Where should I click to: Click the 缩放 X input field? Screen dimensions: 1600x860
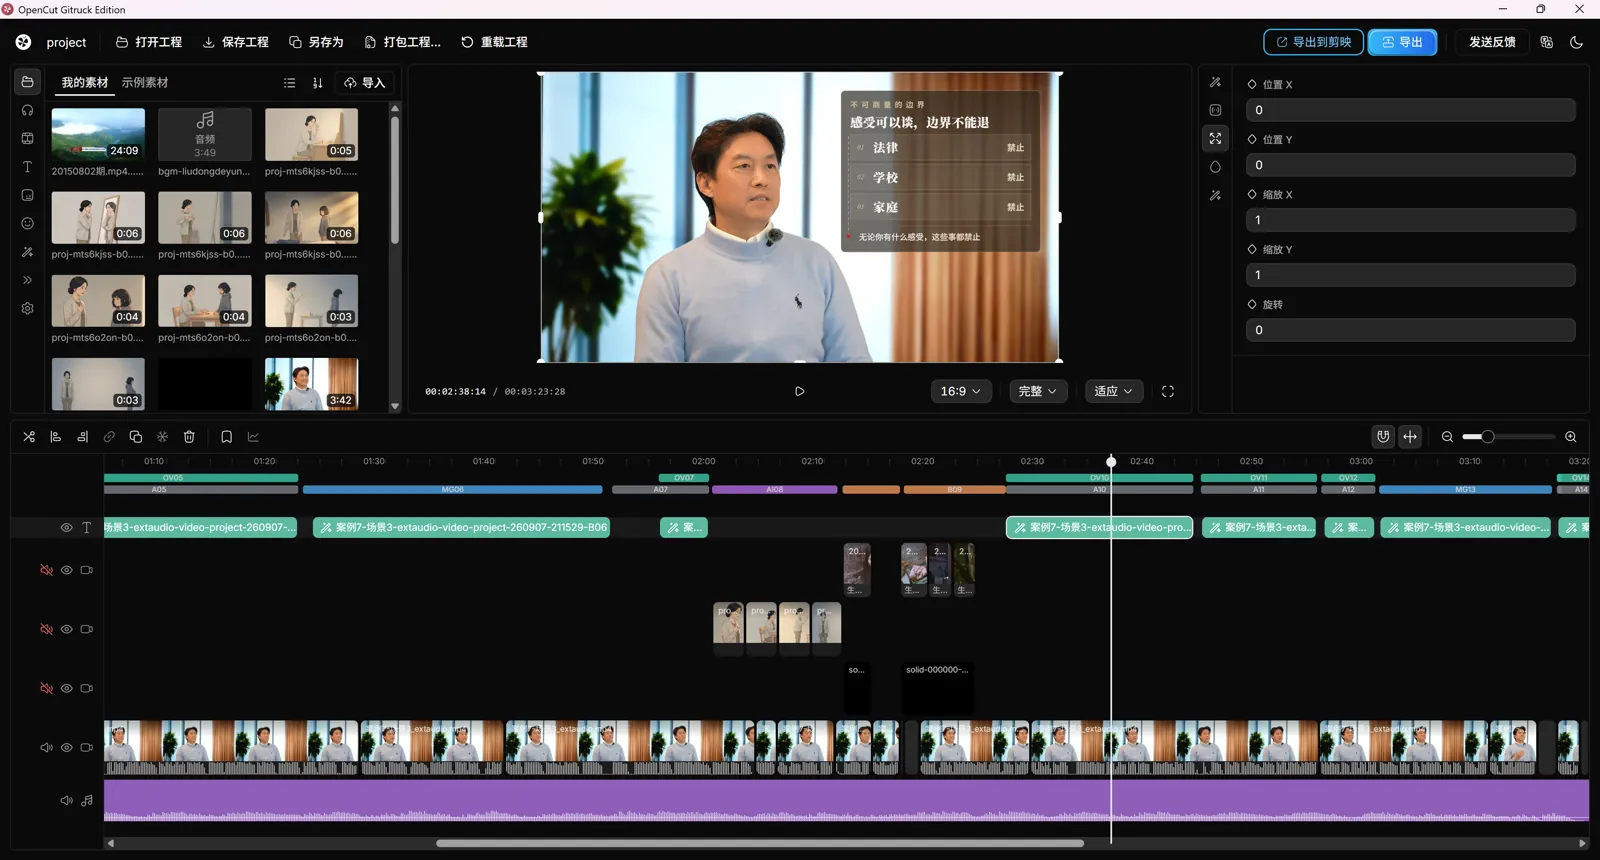pyautogui.click(x=1411, y=220)
